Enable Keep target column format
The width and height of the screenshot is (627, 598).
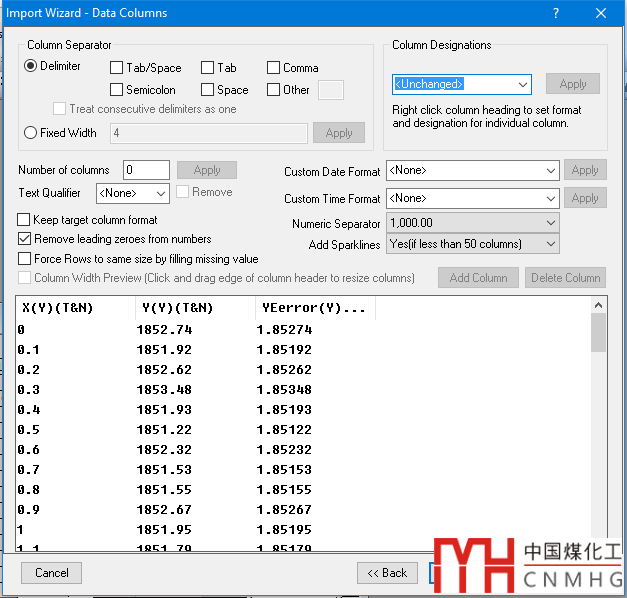(x=25, y=219)
